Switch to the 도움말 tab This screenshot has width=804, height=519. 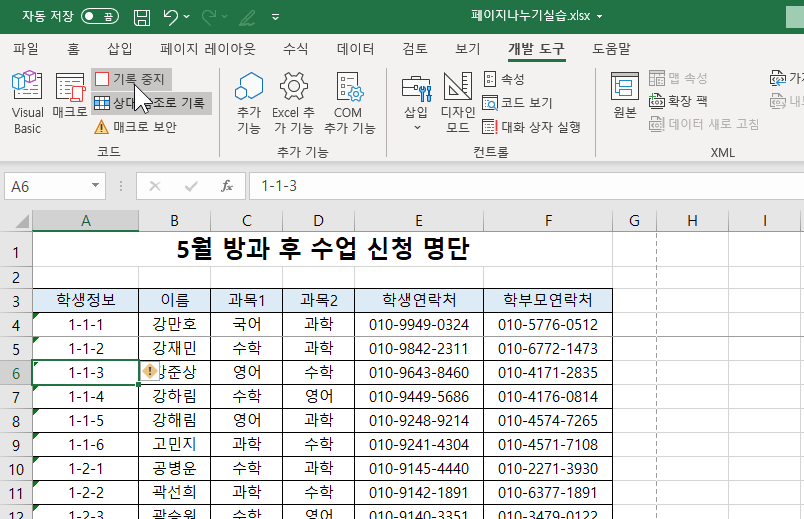coord(611,49)
